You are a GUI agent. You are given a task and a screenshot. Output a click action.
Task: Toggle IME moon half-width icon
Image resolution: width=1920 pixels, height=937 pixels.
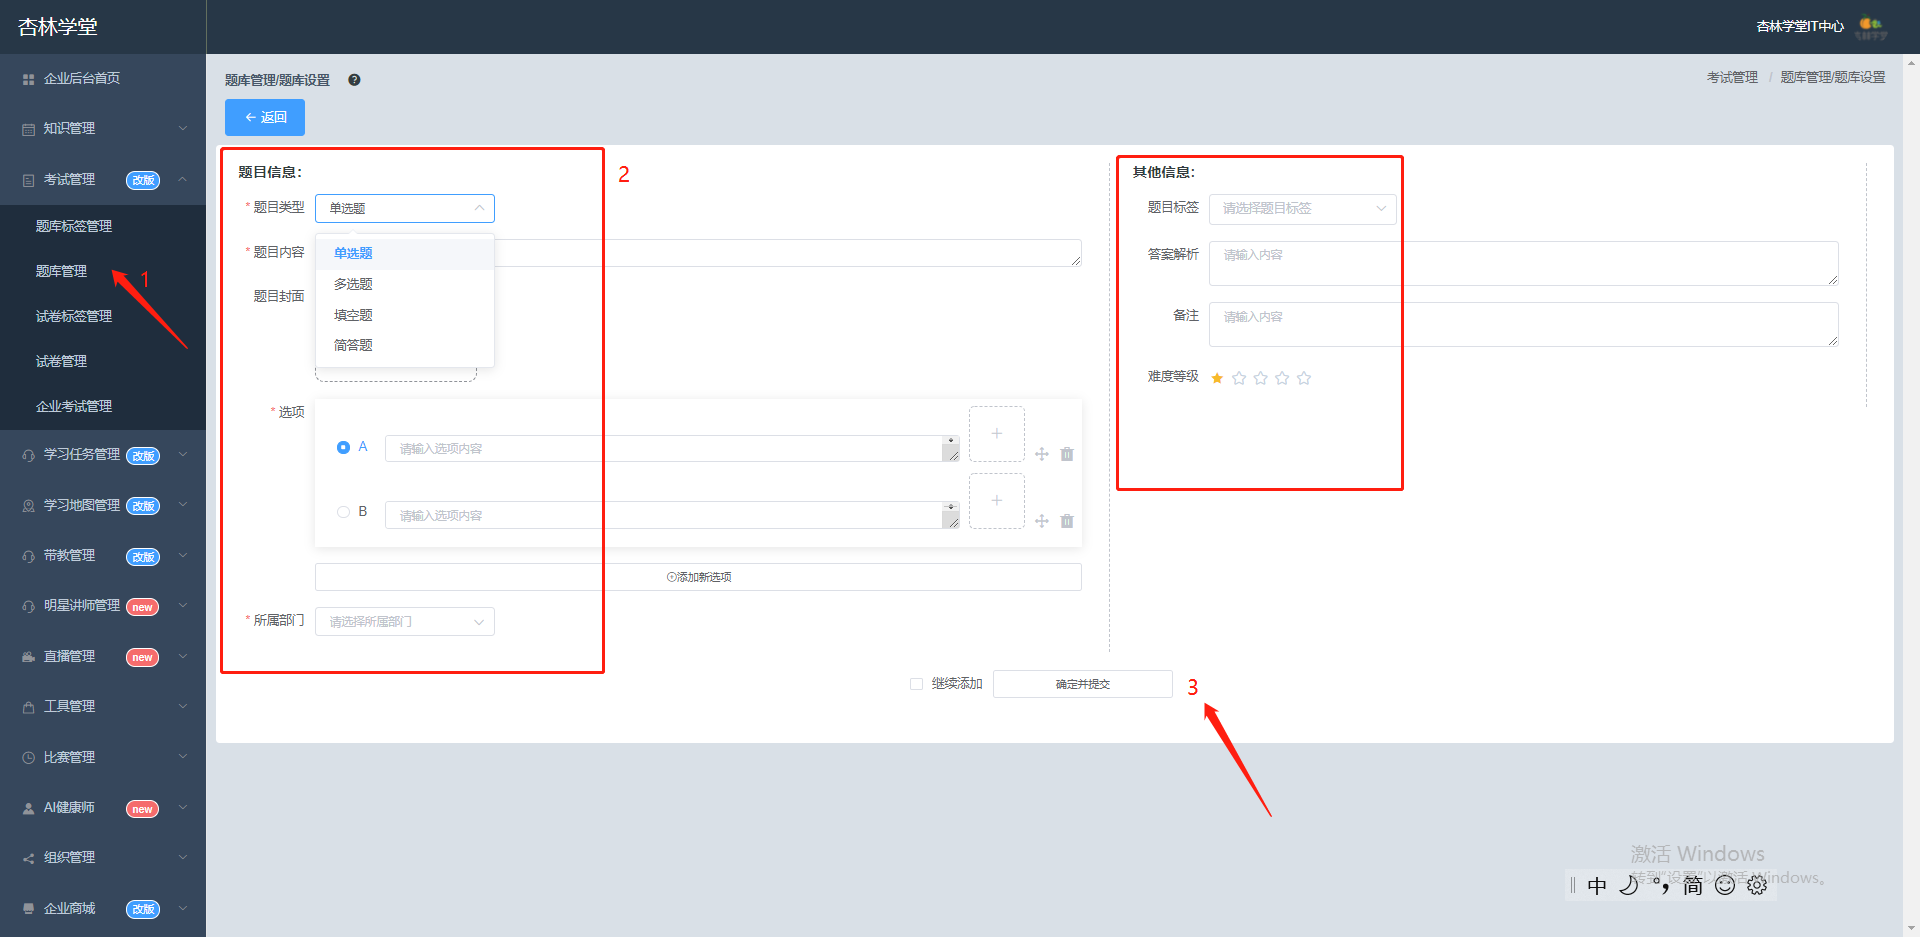pyautogui.click(x=1629, y=885)
